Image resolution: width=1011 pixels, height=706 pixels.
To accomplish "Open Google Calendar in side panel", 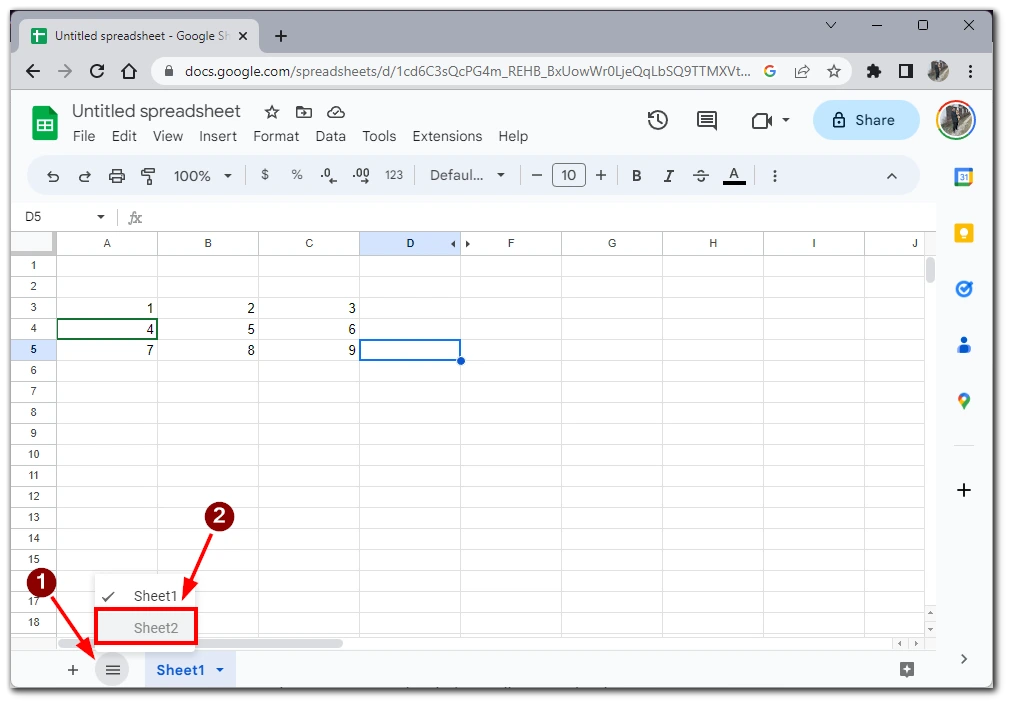I will coord(963,177).
